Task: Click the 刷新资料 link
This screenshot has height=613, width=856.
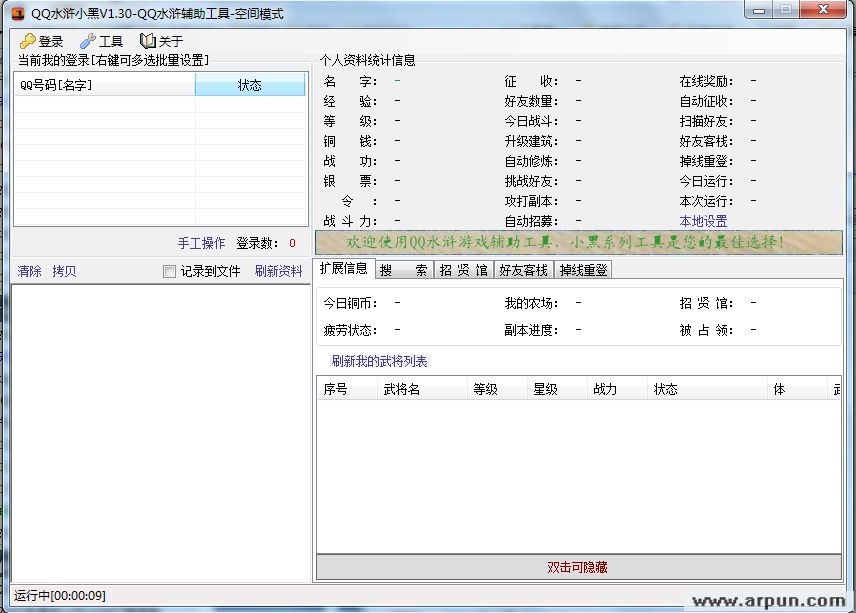Action: click(x=278, y=271)
